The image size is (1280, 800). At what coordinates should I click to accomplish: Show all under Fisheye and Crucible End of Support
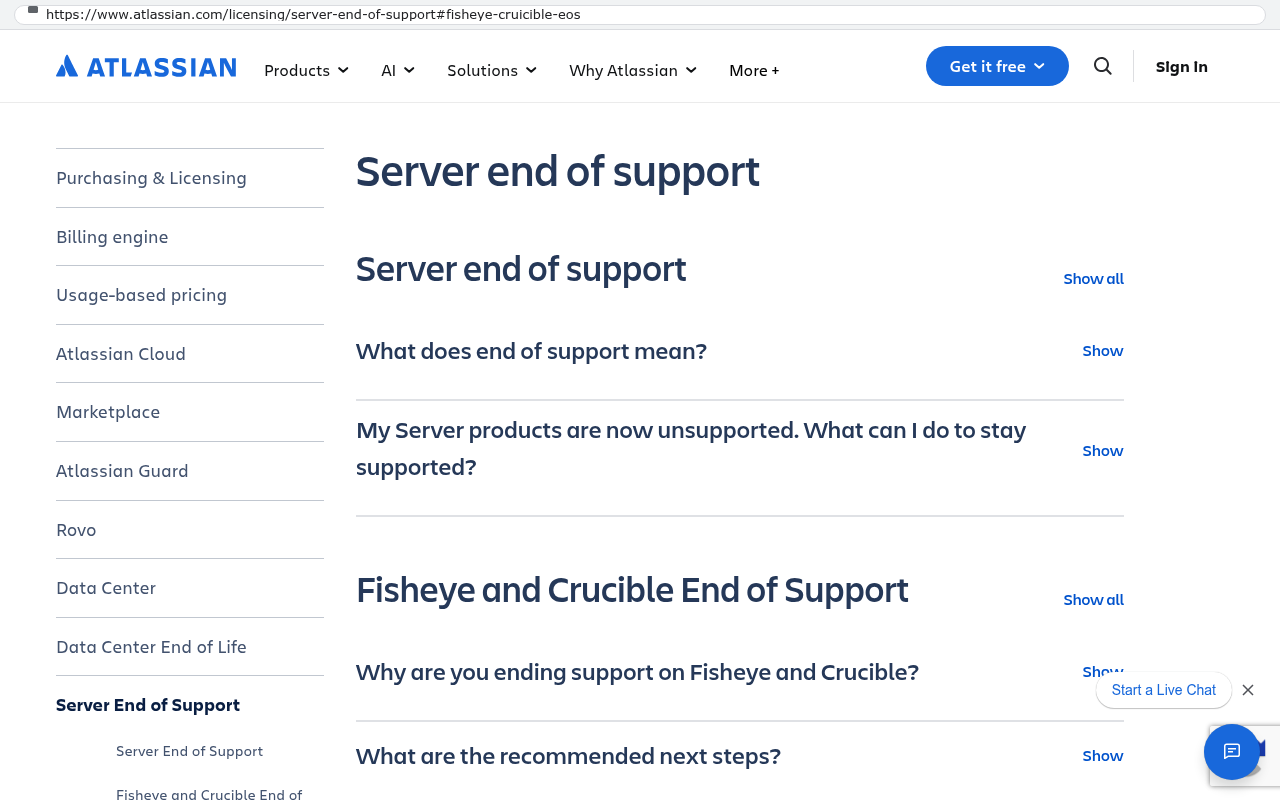1093,600
